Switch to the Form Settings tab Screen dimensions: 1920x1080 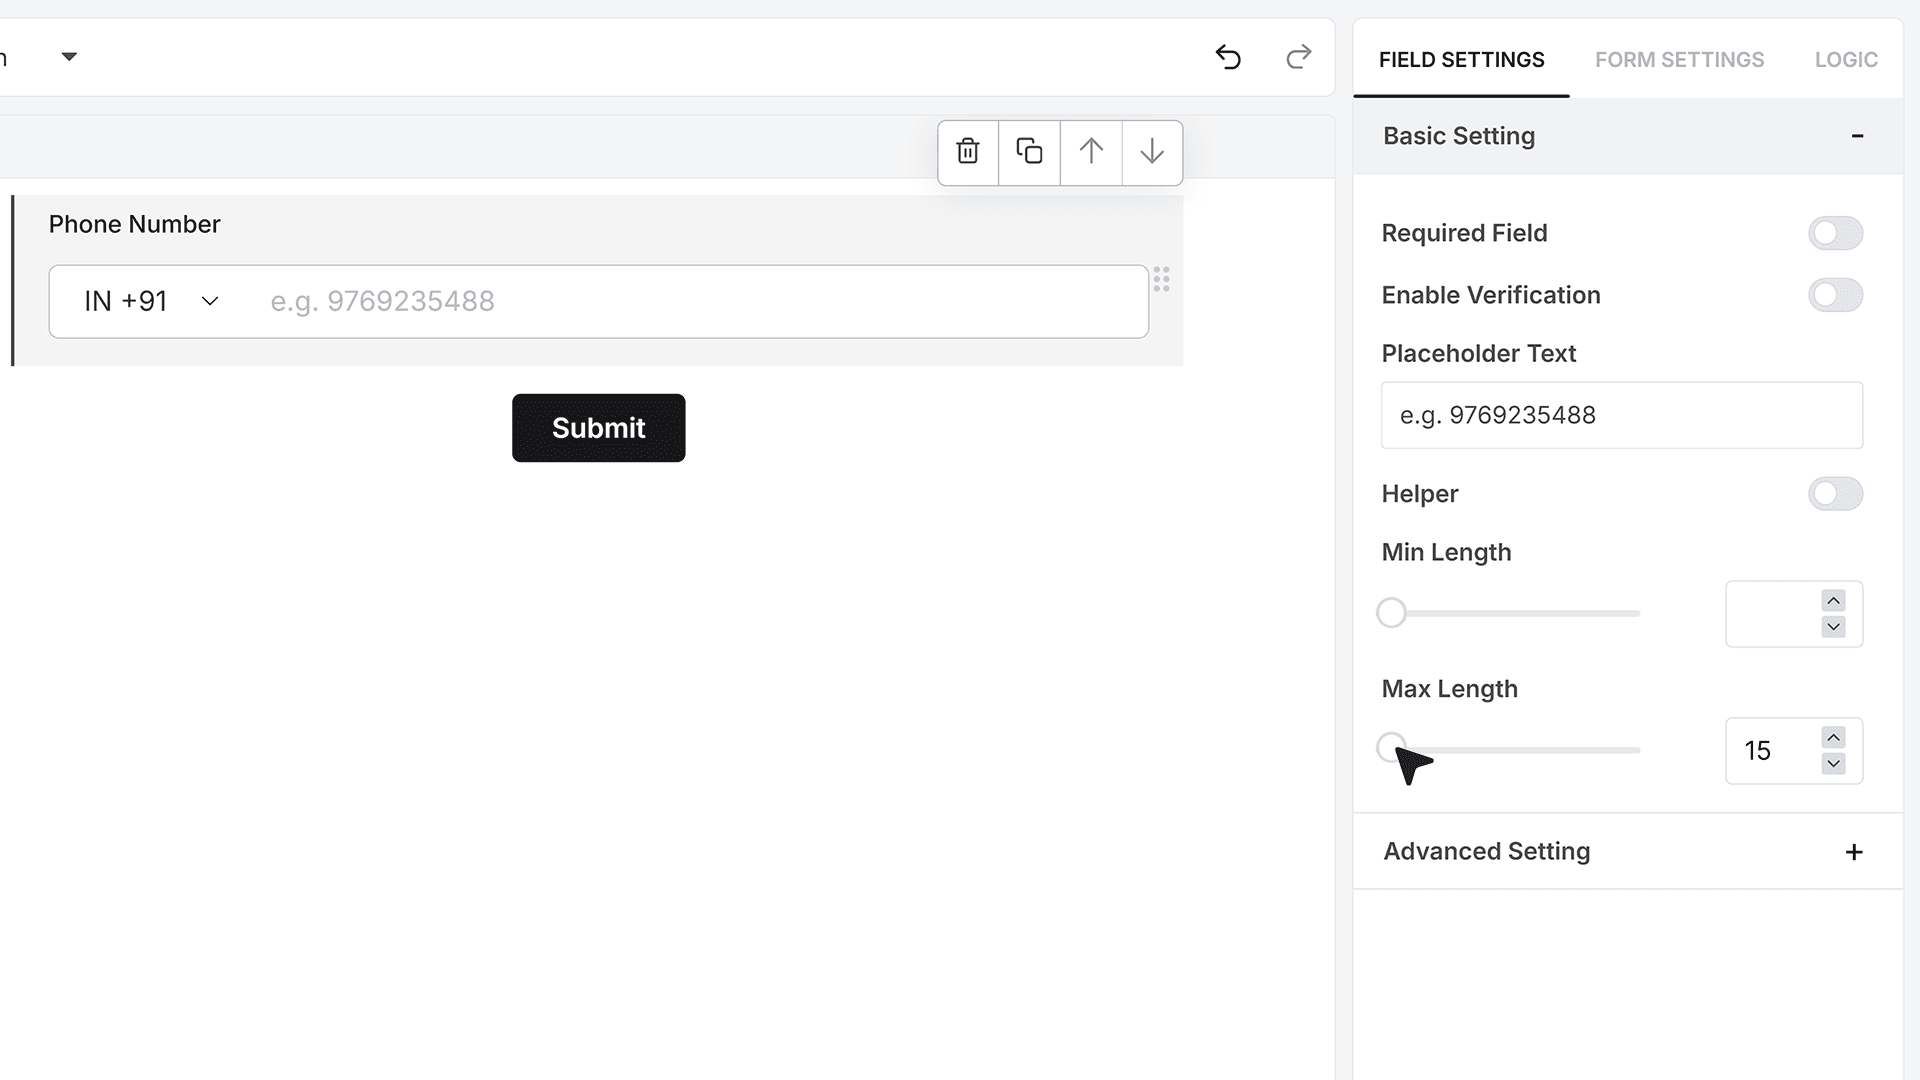pos(1679,60)
